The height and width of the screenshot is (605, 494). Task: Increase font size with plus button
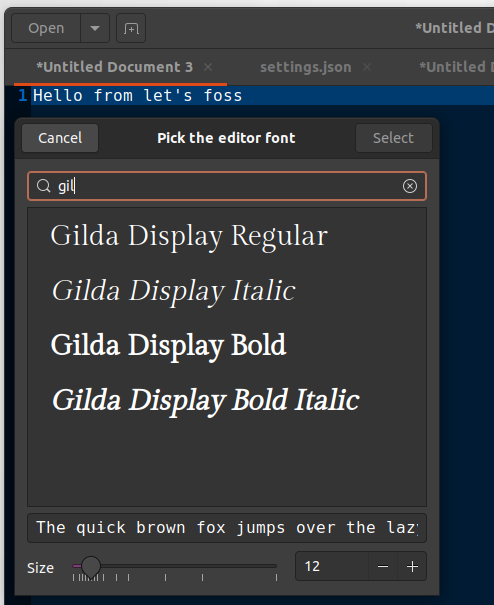click(x=412, y=566)
